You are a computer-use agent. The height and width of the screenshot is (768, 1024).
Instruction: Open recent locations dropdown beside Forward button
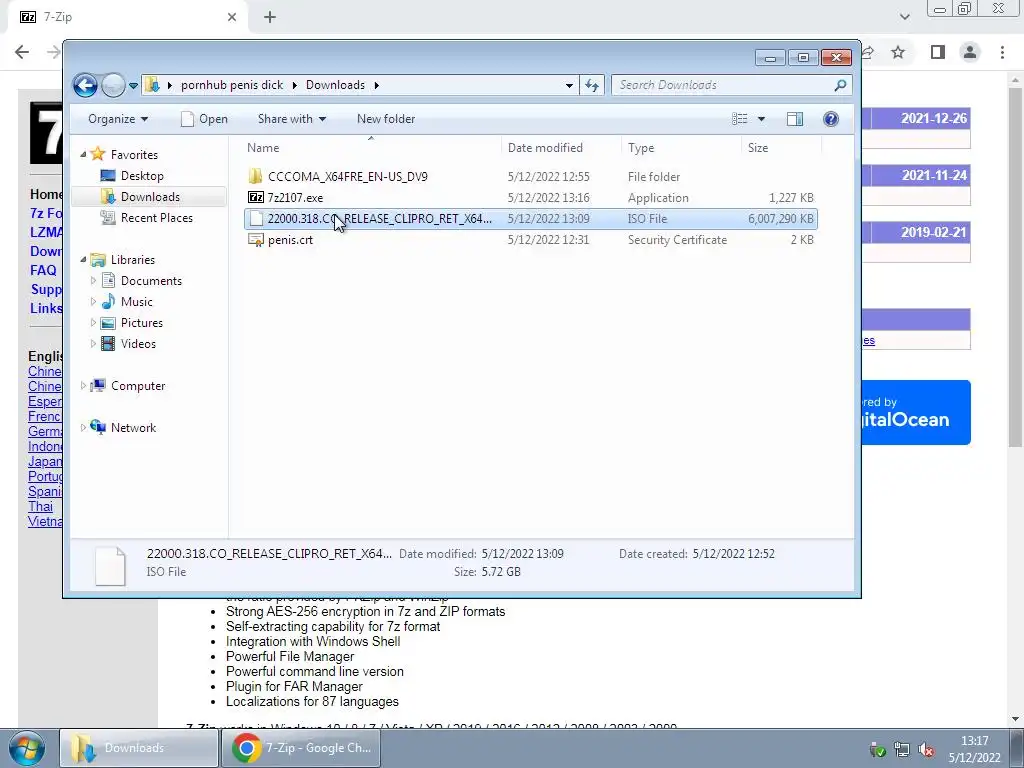click(133, 86)
